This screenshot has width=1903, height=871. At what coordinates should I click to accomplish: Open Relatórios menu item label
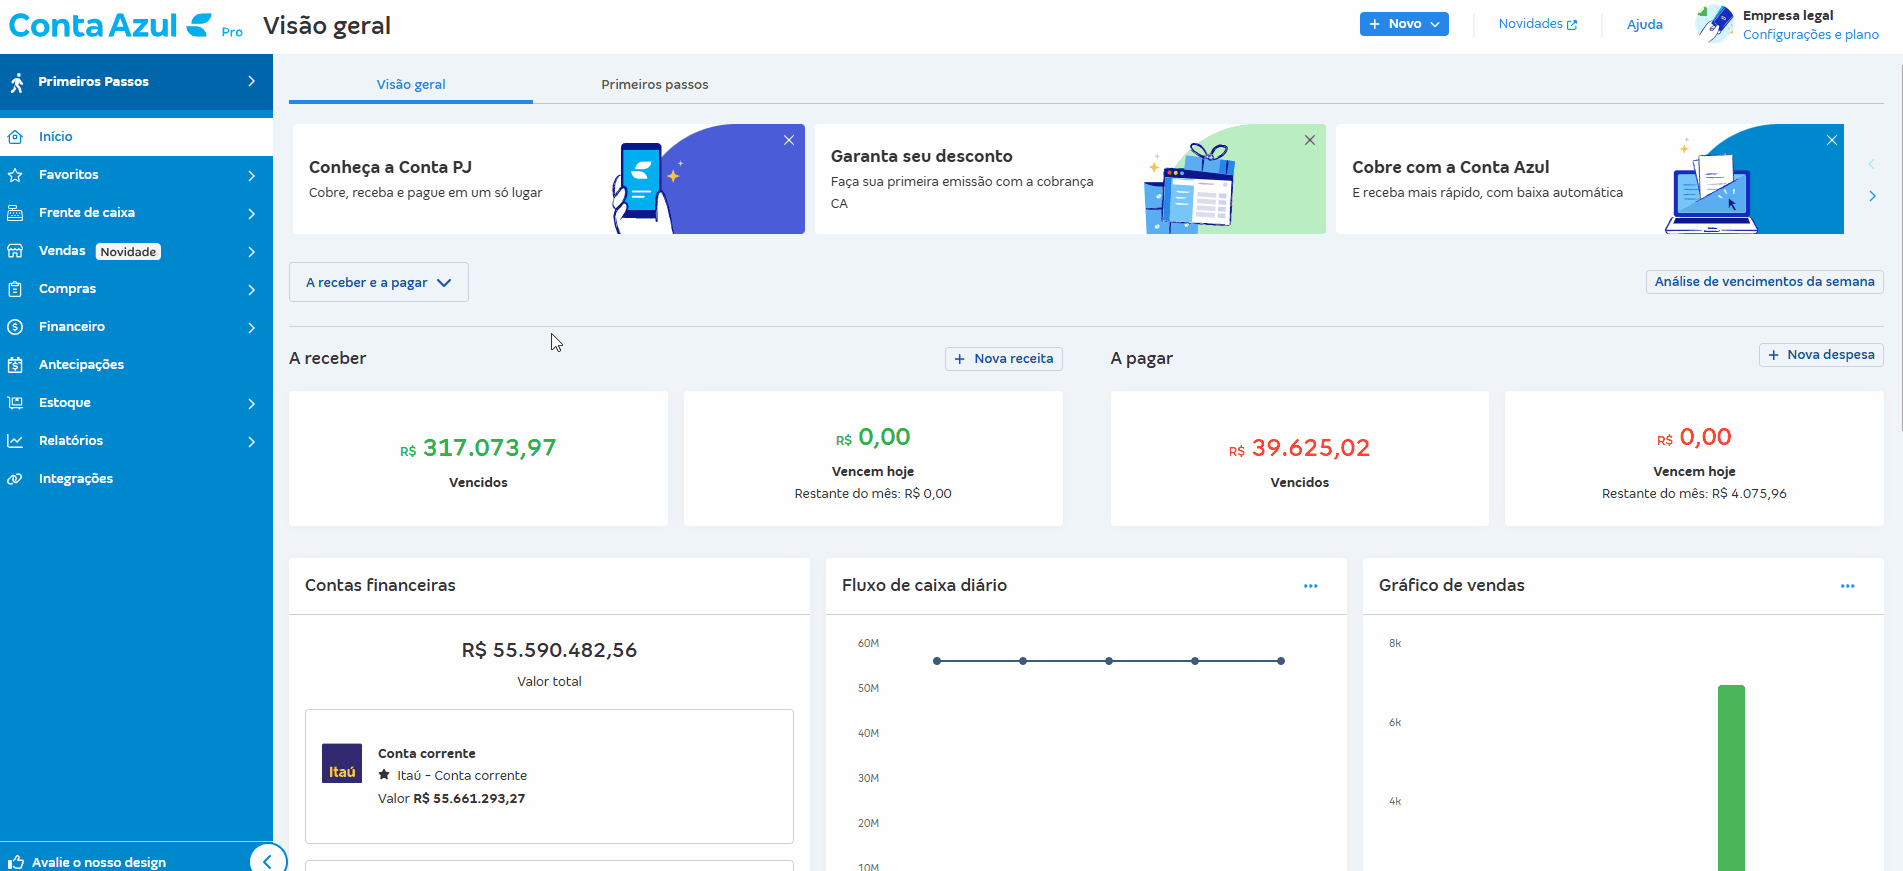pos(71,441)
